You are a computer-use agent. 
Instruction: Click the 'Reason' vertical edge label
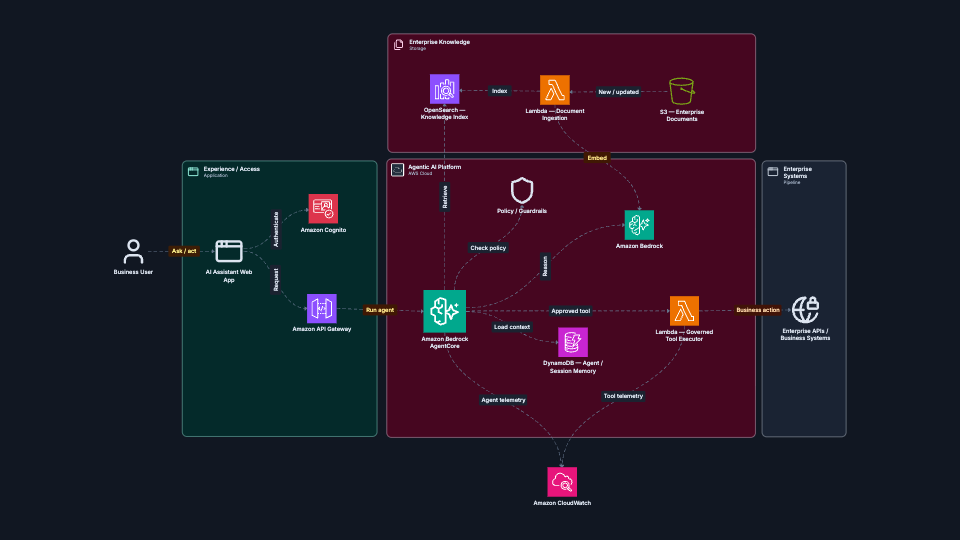(x=546, y=266)
